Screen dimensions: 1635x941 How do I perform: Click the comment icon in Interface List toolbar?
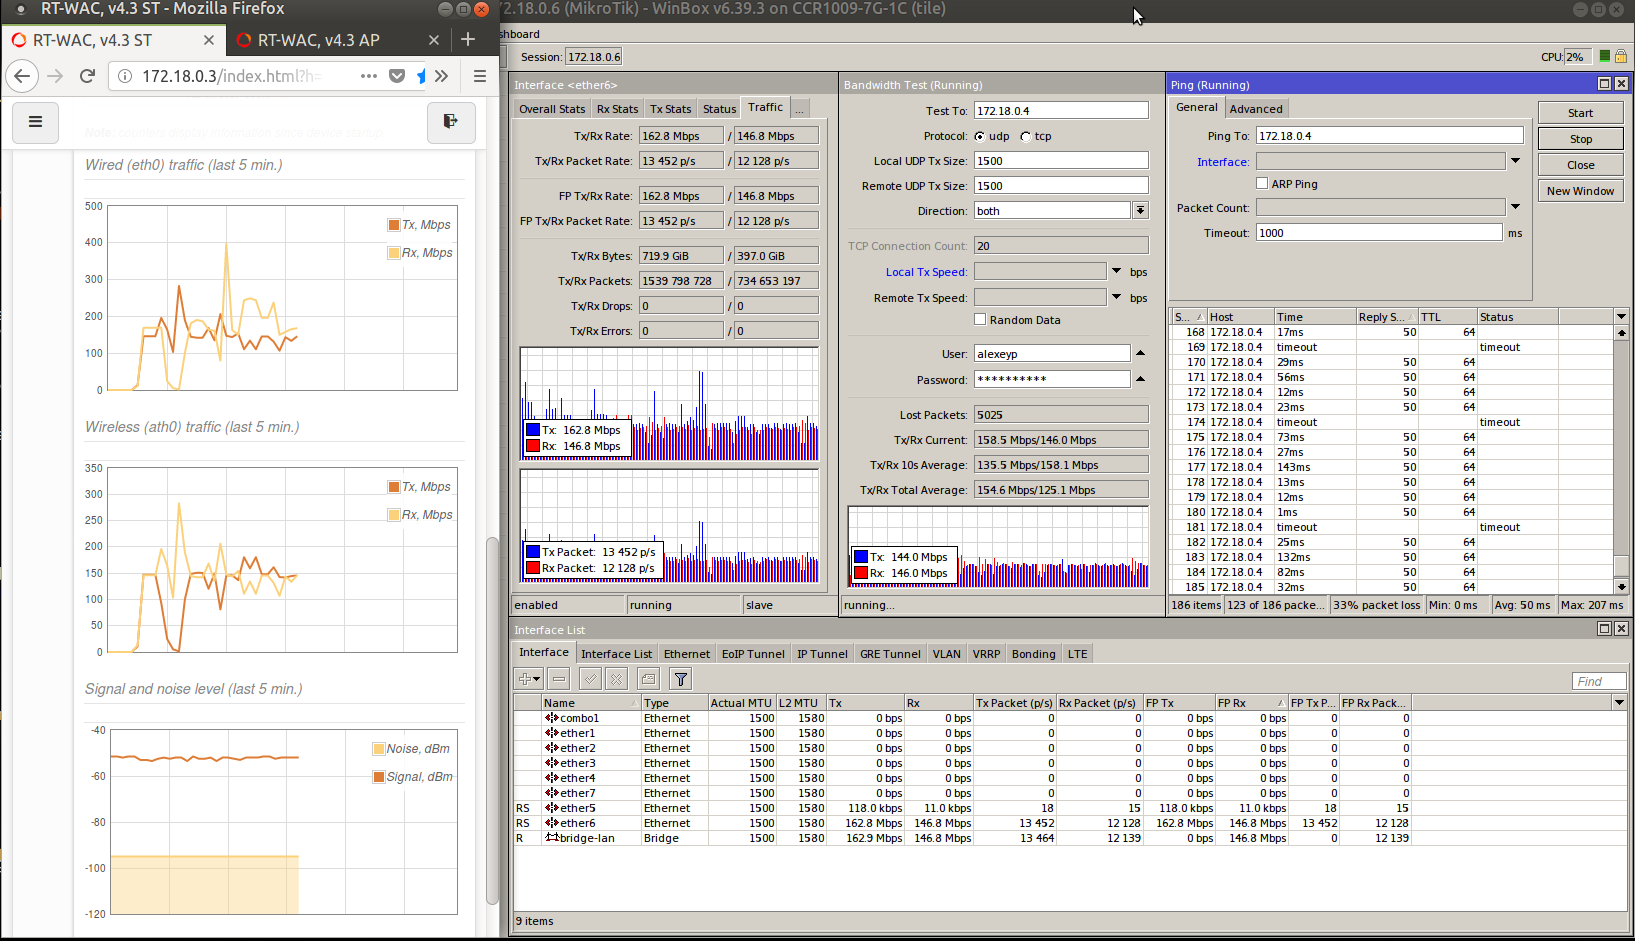click(648, 679)
